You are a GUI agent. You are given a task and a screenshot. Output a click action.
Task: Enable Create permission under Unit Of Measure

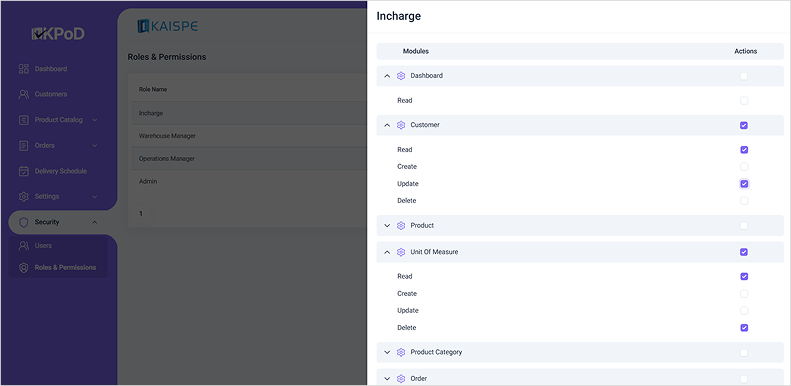744,294
